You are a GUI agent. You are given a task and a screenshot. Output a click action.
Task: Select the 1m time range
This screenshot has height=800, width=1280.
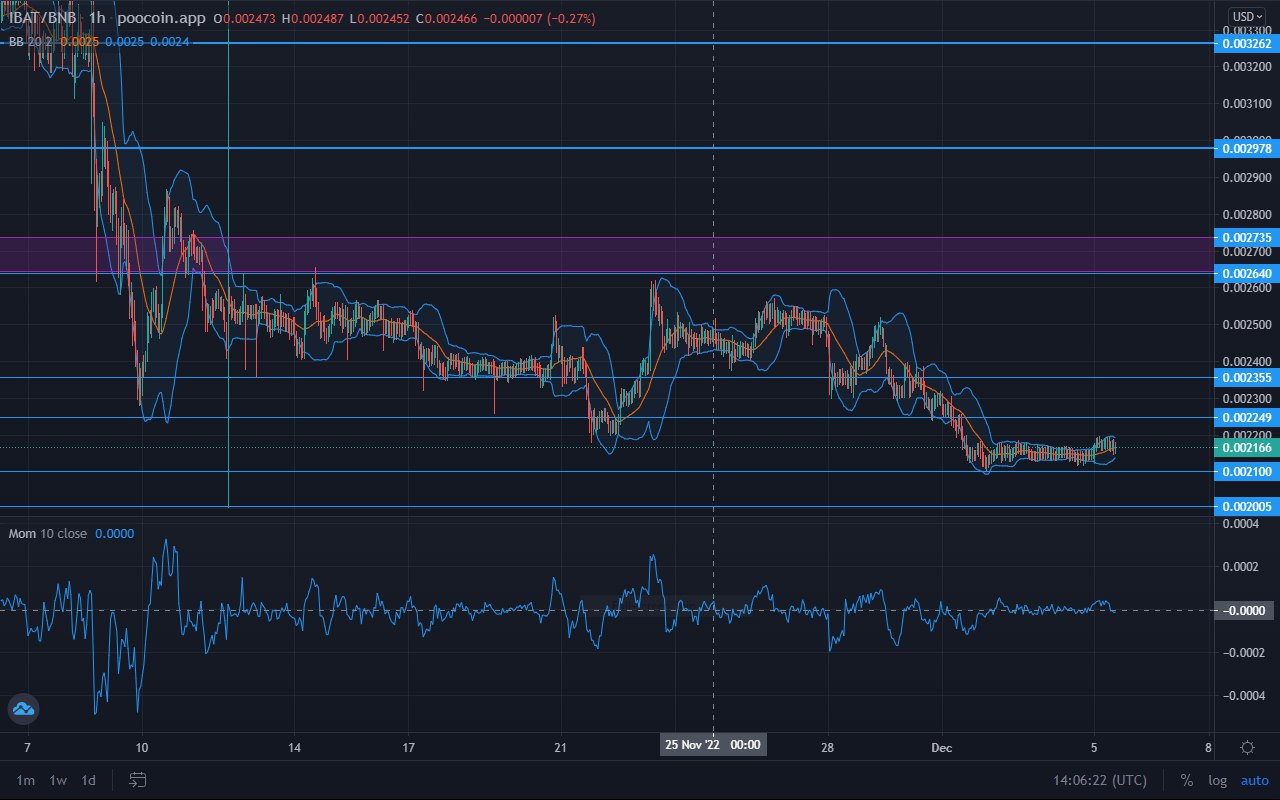(26, 780)
